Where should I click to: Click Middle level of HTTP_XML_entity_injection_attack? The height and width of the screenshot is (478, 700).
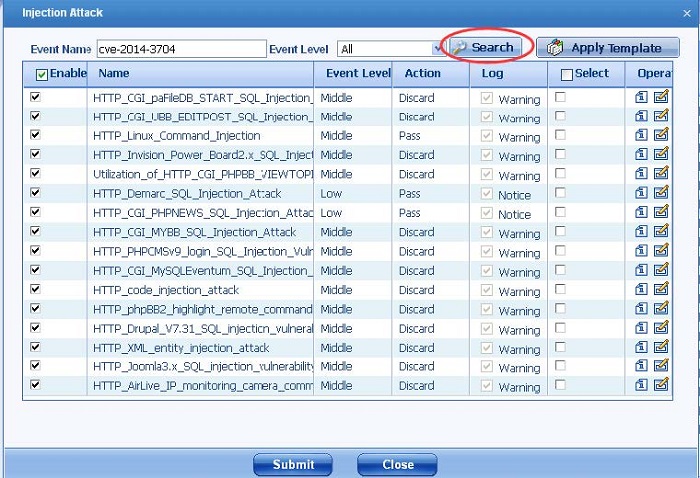point(336,348)
